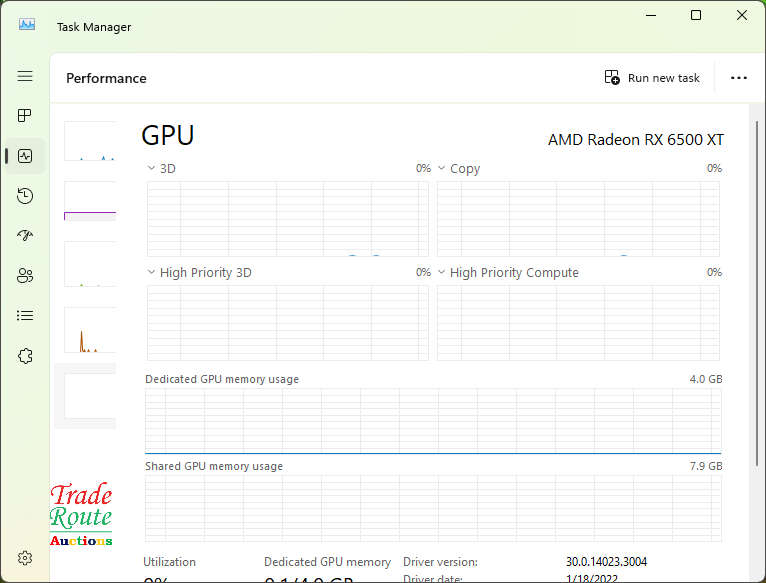
Task: Open the hamburger navigation menu
Action: click(25, 76)
